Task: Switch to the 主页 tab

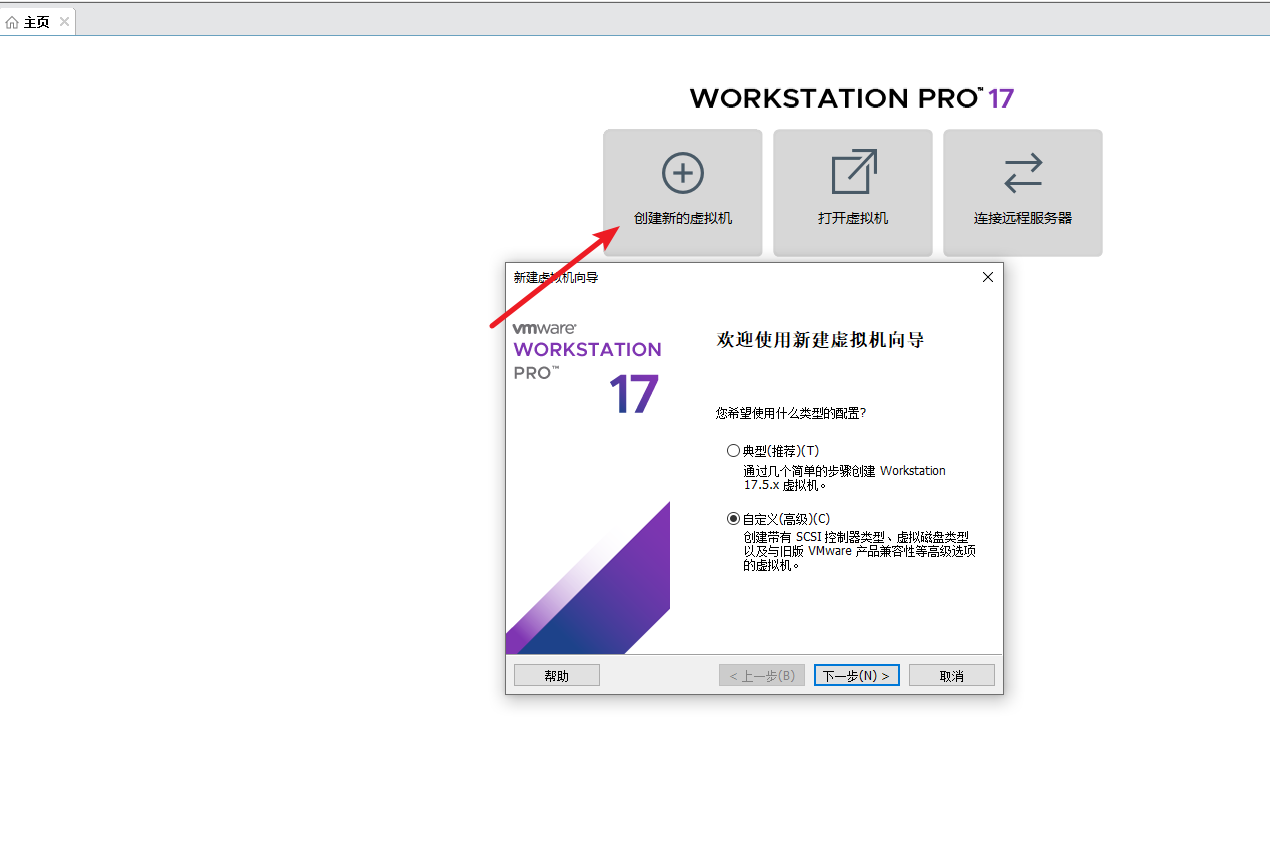Action: point(38,22)
